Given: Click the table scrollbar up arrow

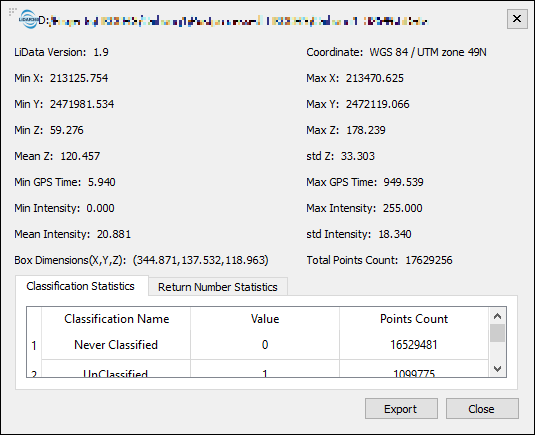Looking at the screenshot, I should coord(497,316).
